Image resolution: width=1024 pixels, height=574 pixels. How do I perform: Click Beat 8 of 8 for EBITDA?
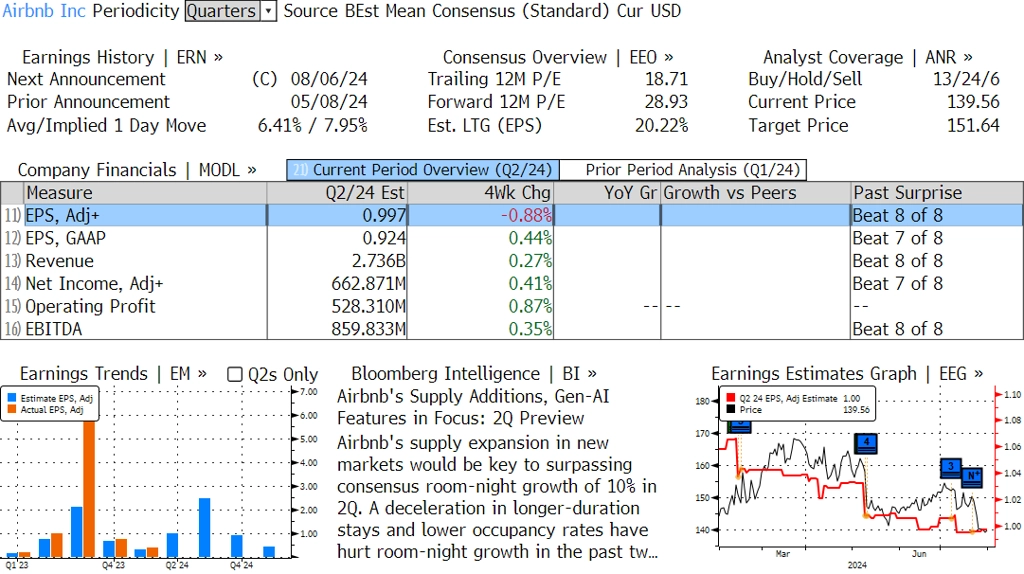point(897,328)
